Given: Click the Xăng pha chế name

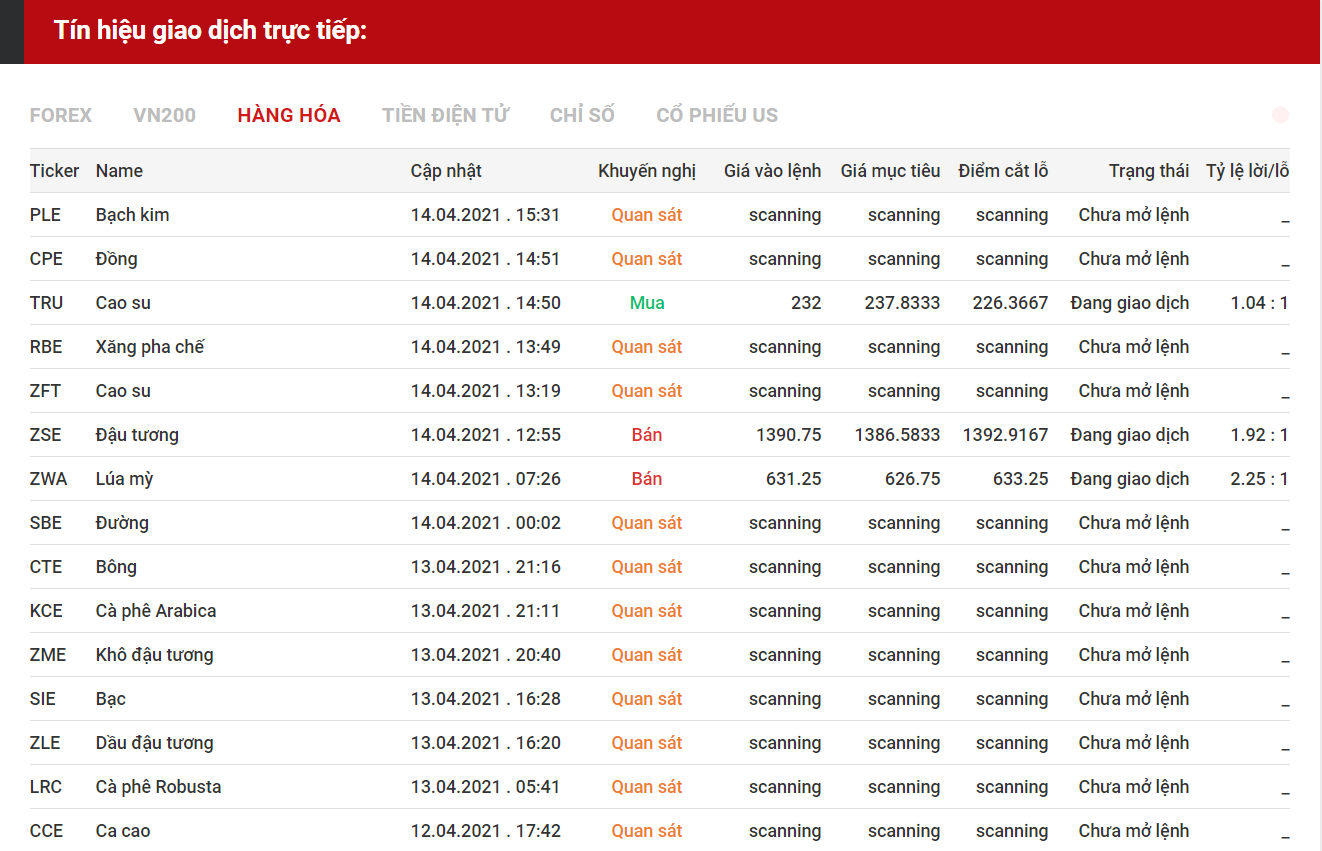Looking at the screenshot, I should (x=150, y=347).
